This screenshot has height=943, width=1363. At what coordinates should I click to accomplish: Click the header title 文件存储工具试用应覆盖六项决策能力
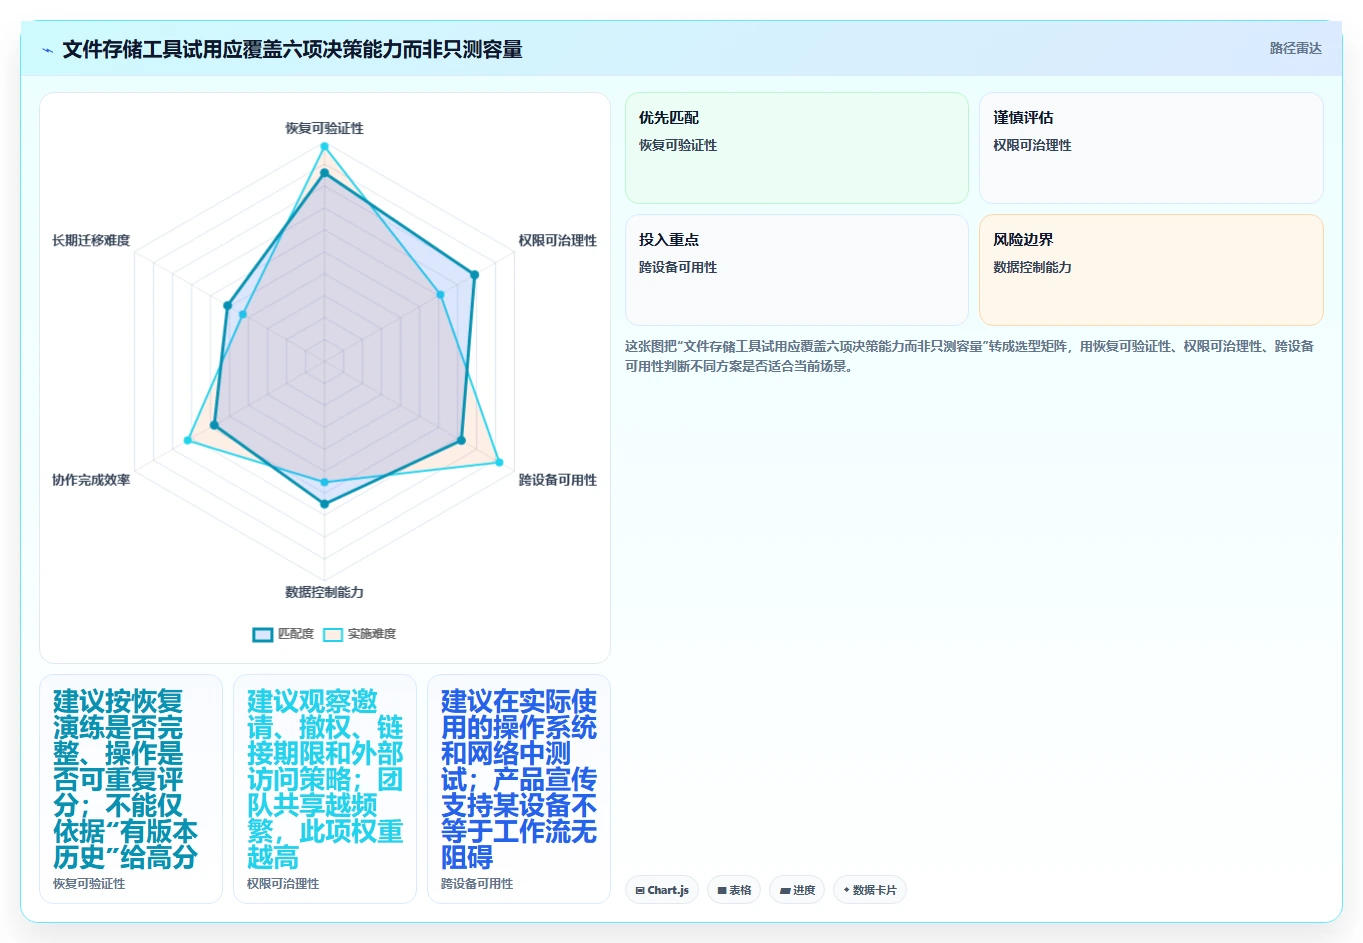(x=292, y=49)
